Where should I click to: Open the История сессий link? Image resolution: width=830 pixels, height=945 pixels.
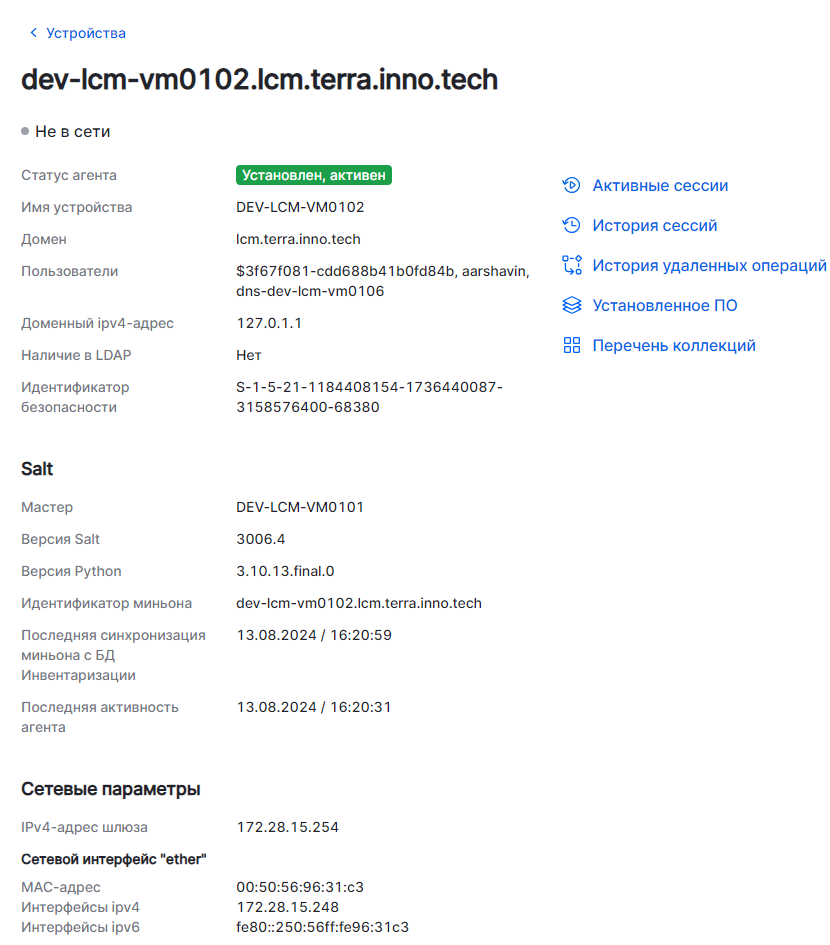tap(655, 225)
